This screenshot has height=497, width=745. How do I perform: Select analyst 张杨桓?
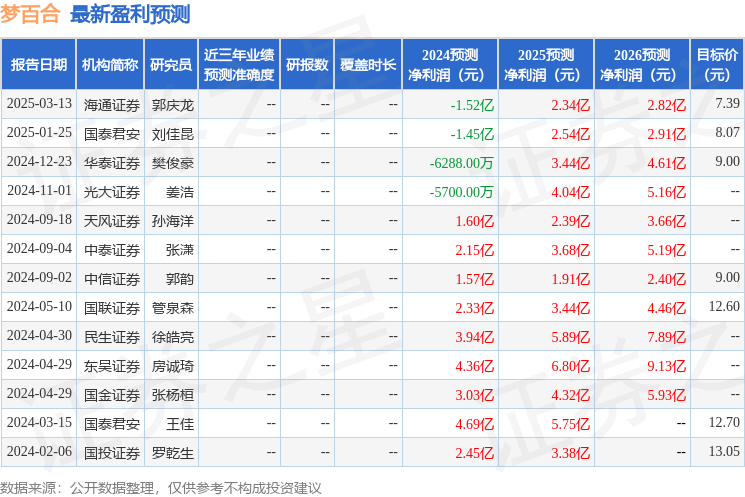(173, 395)
